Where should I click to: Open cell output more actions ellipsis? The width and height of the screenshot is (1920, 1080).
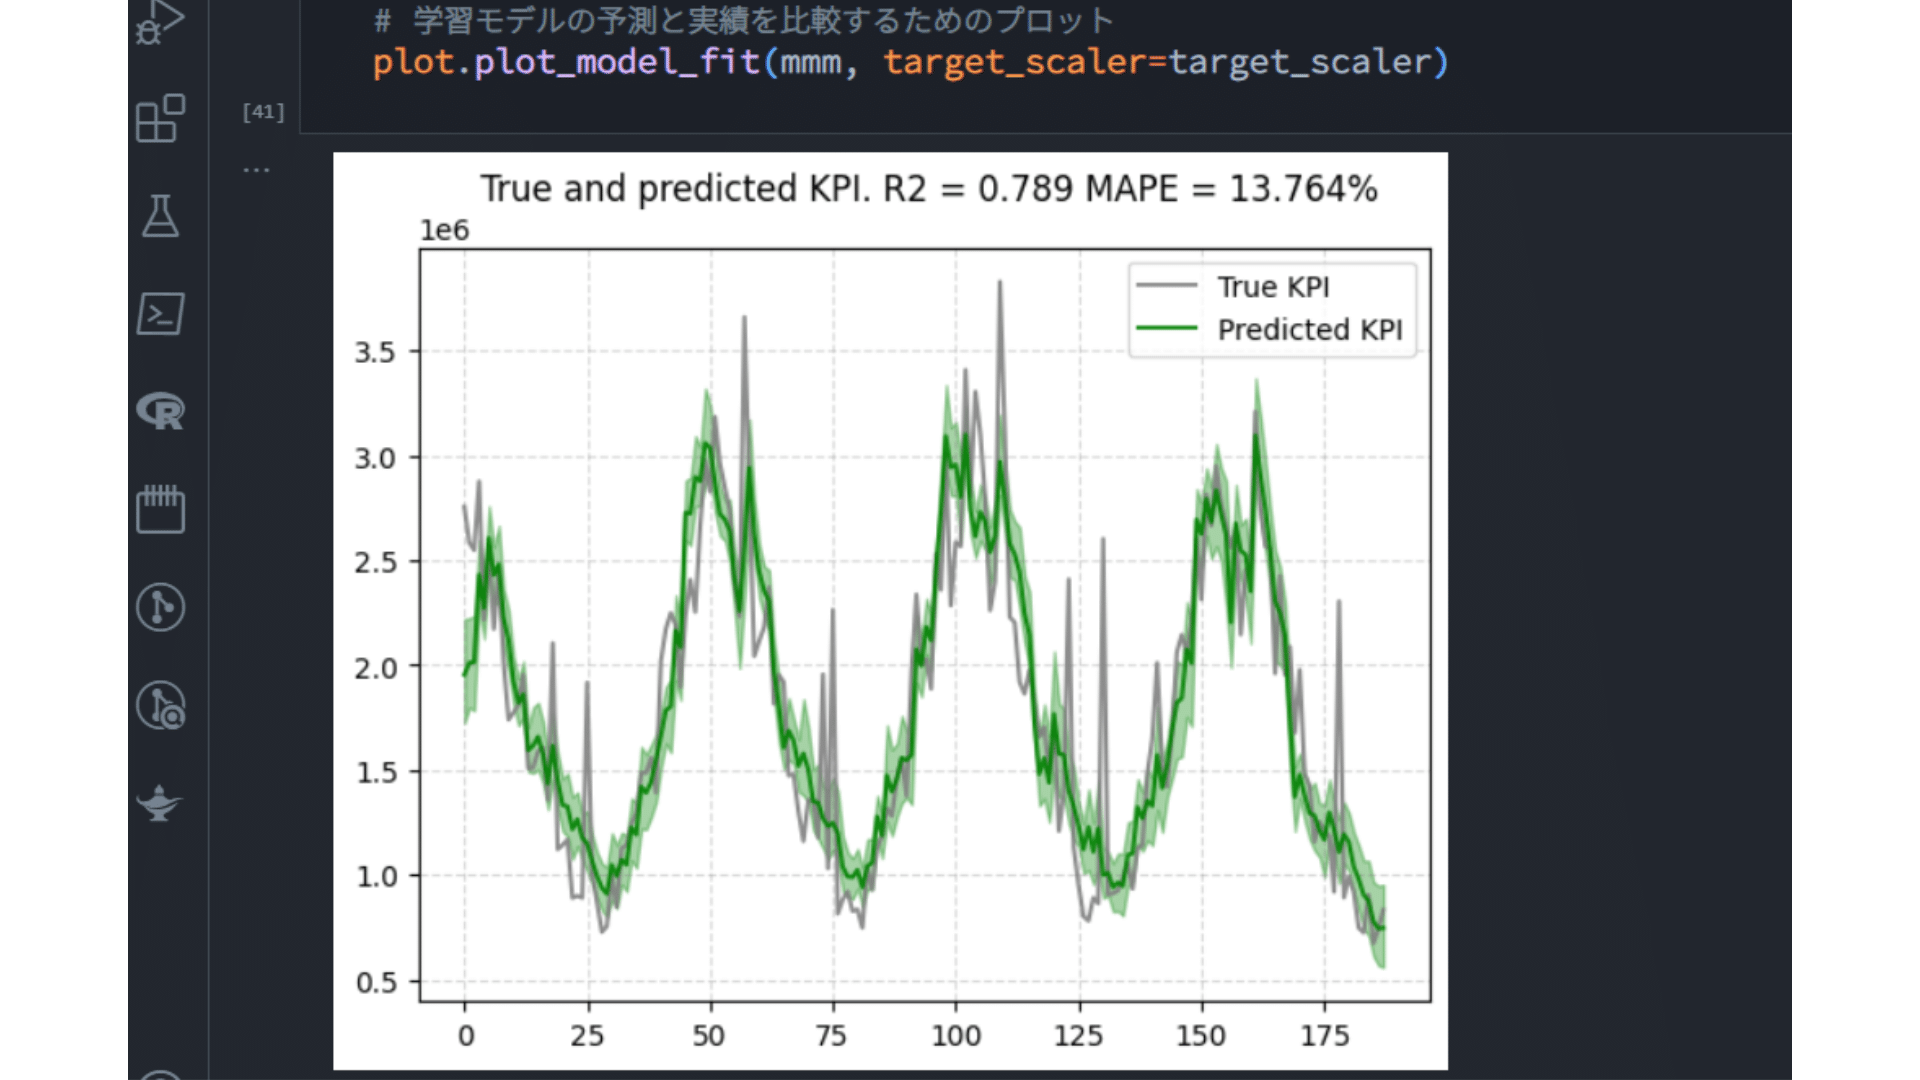256,170
